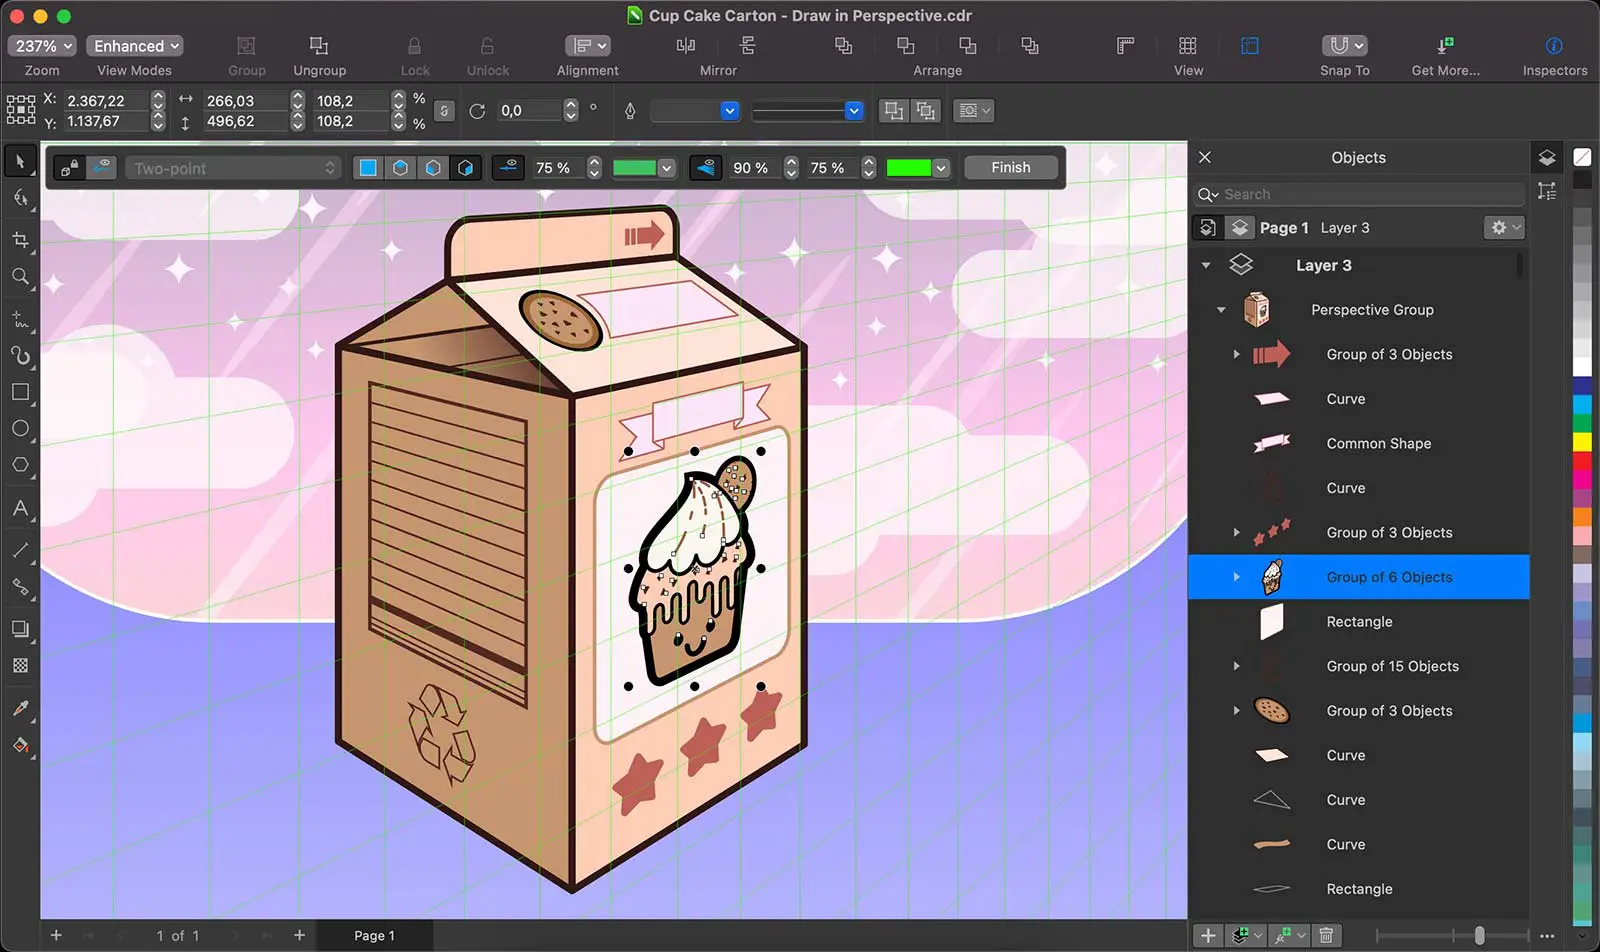This screenshot has width=1600, height=952.
Task: Open the Two-point perspective type dropdown
Action: (232, 167)
